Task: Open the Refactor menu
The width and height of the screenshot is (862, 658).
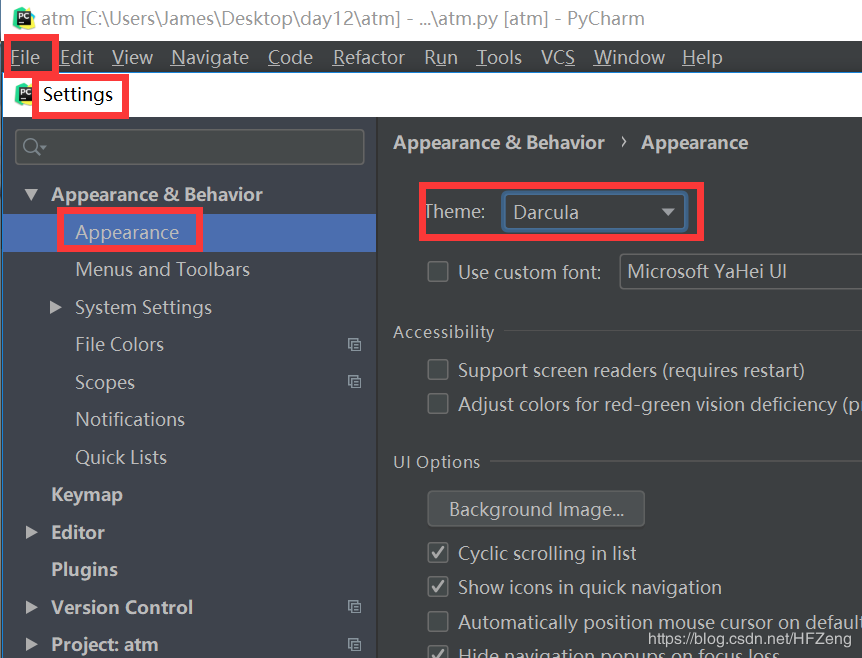Action: pyautogui.click(x=369, y=57)
